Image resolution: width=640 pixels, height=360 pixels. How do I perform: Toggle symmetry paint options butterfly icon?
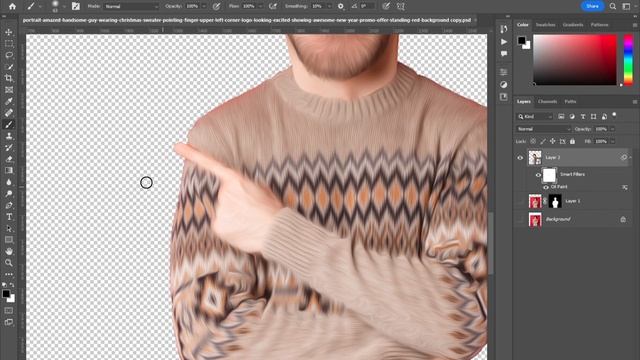point(401,6)
